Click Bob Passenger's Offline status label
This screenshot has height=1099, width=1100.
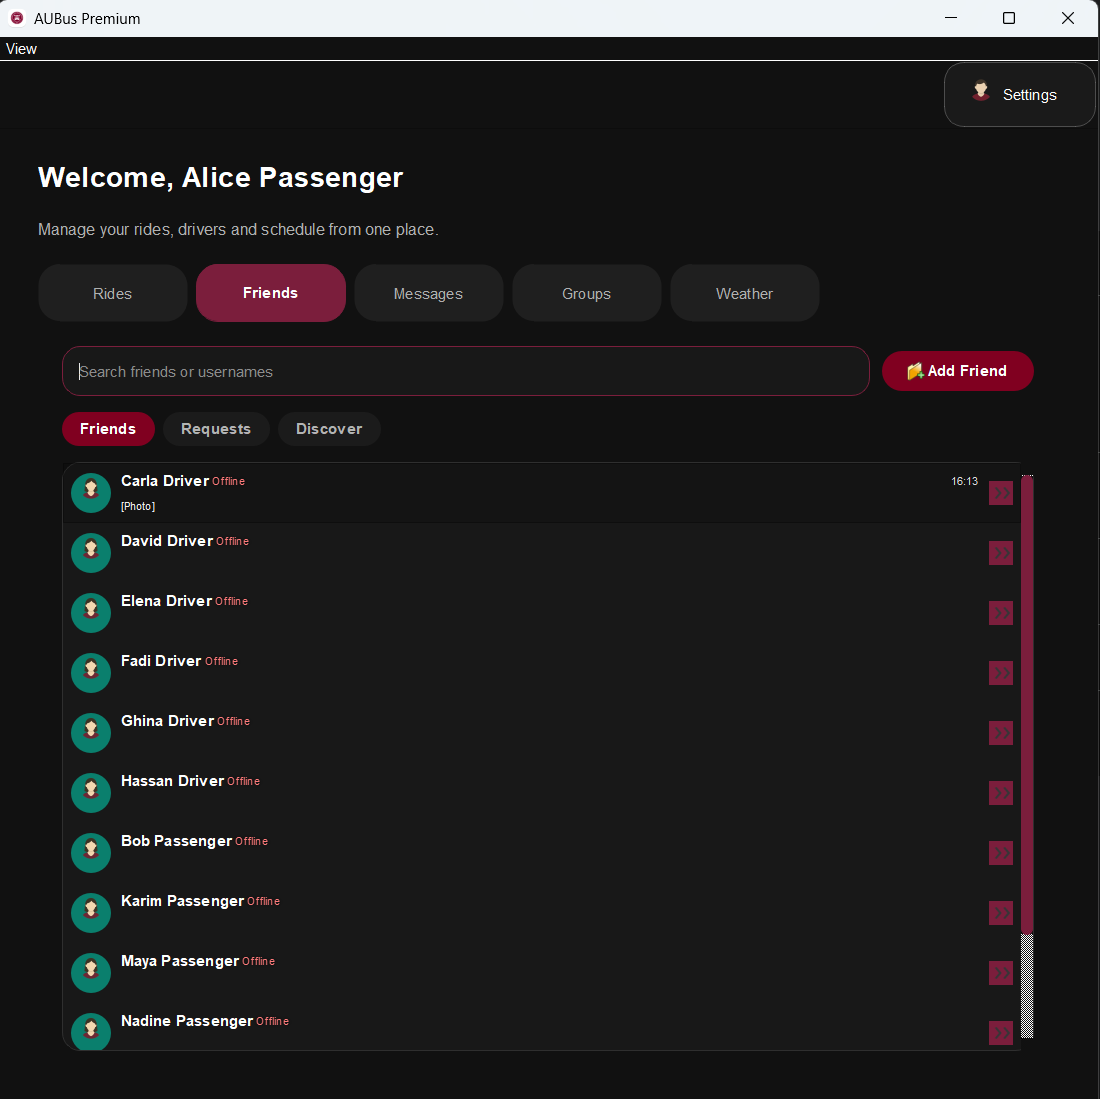click(x=251, y=842)
